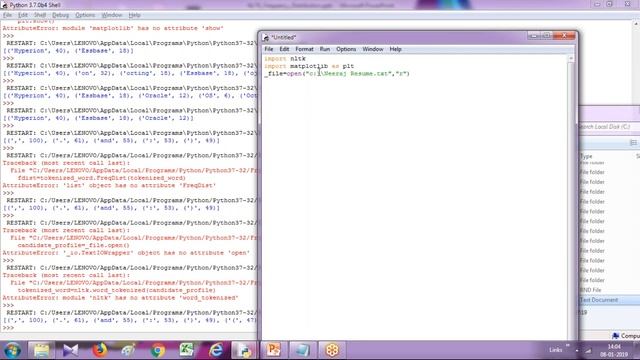Screen dimensions: 640x360
Task: Click the Explorer view options icon
Action: point(633,142)
